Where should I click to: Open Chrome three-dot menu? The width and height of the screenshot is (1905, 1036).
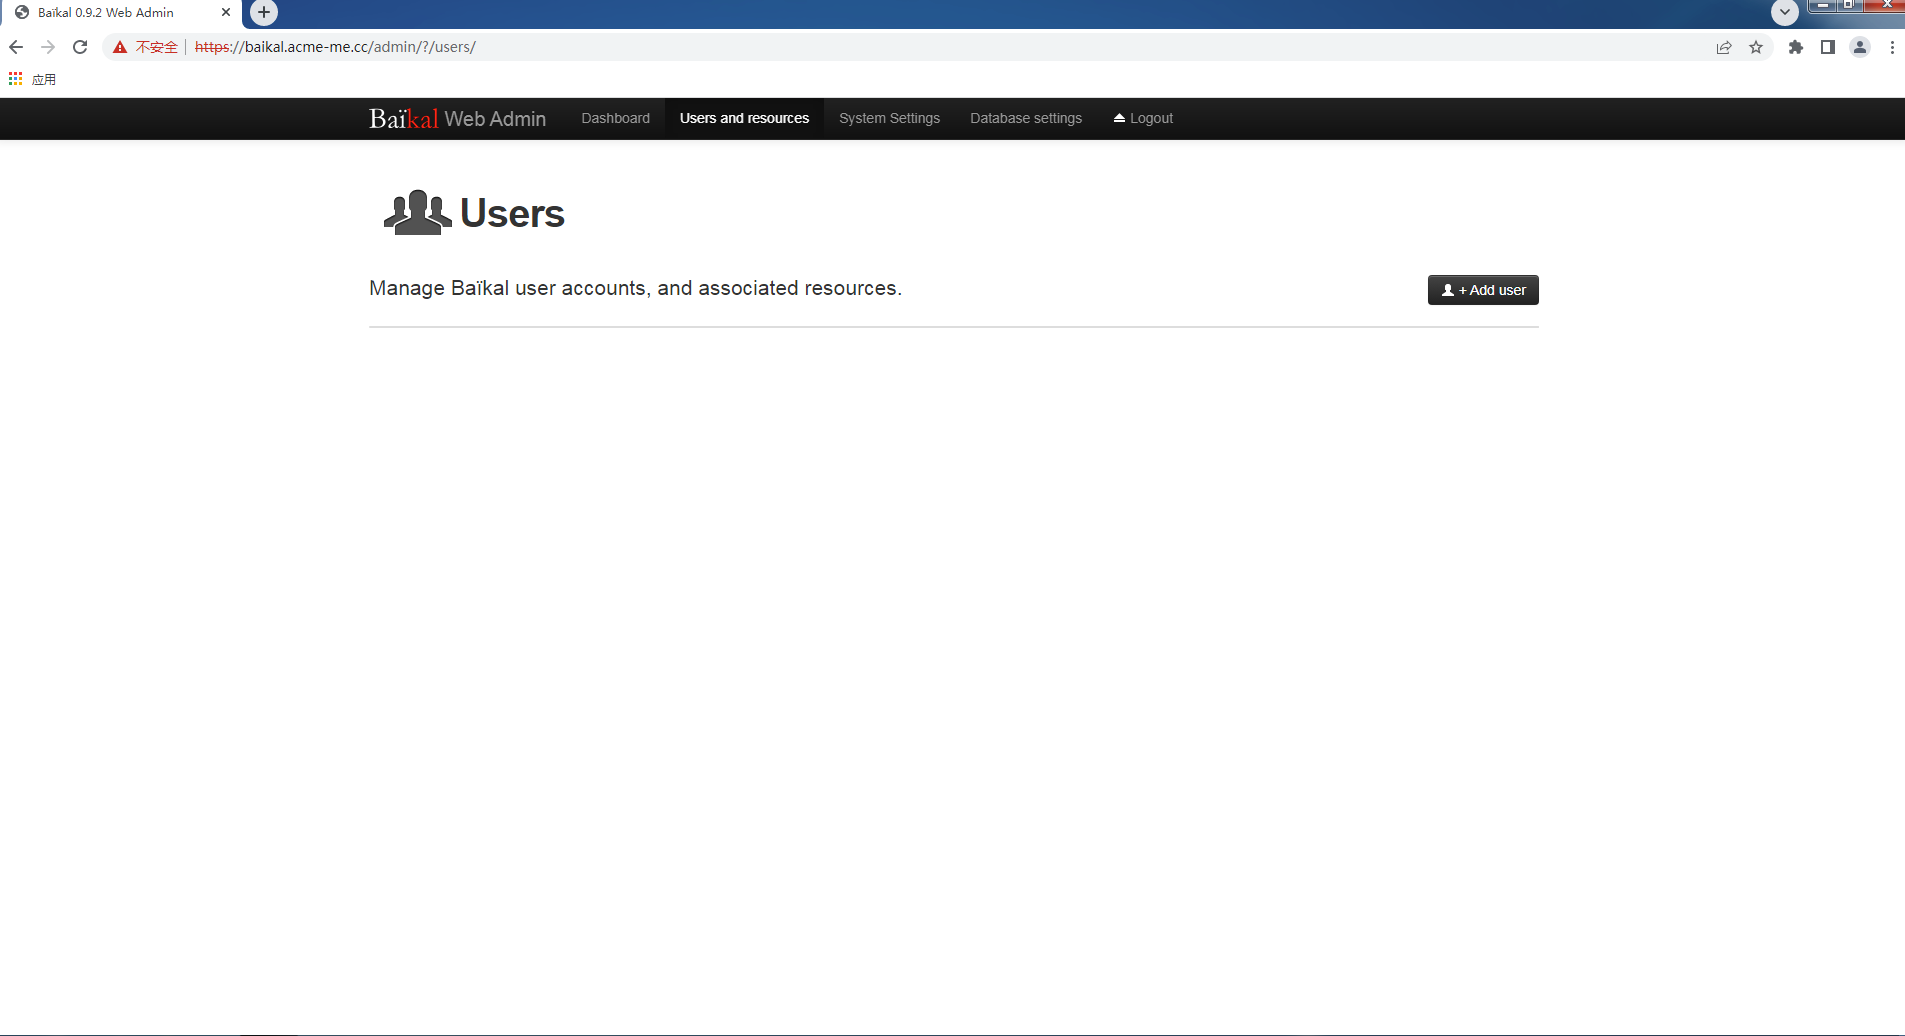tap(1892, 47)
